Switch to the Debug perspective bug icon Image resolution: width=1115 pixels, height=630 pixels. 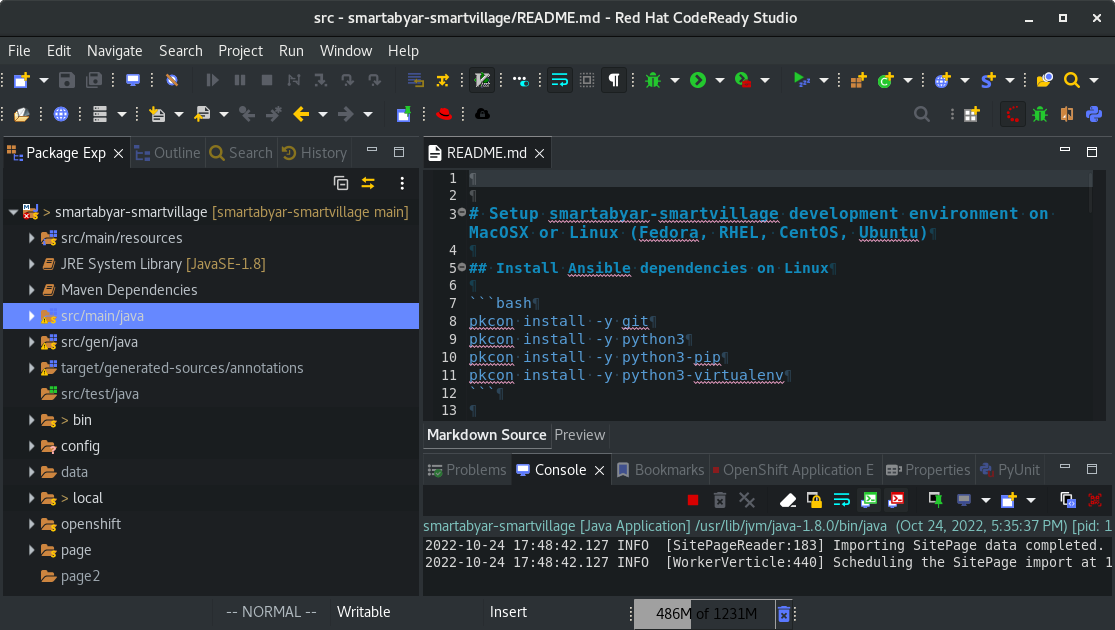(x=1040, y=114)
